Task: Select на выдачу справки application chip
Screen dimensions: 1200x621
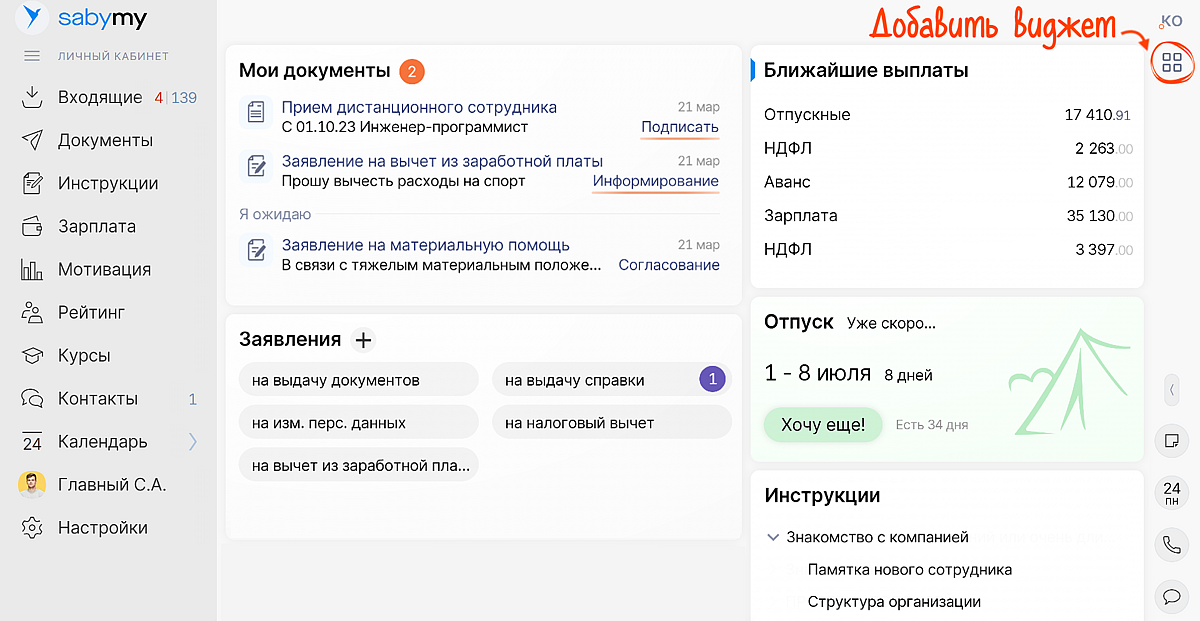Action: tap(574, 380)
